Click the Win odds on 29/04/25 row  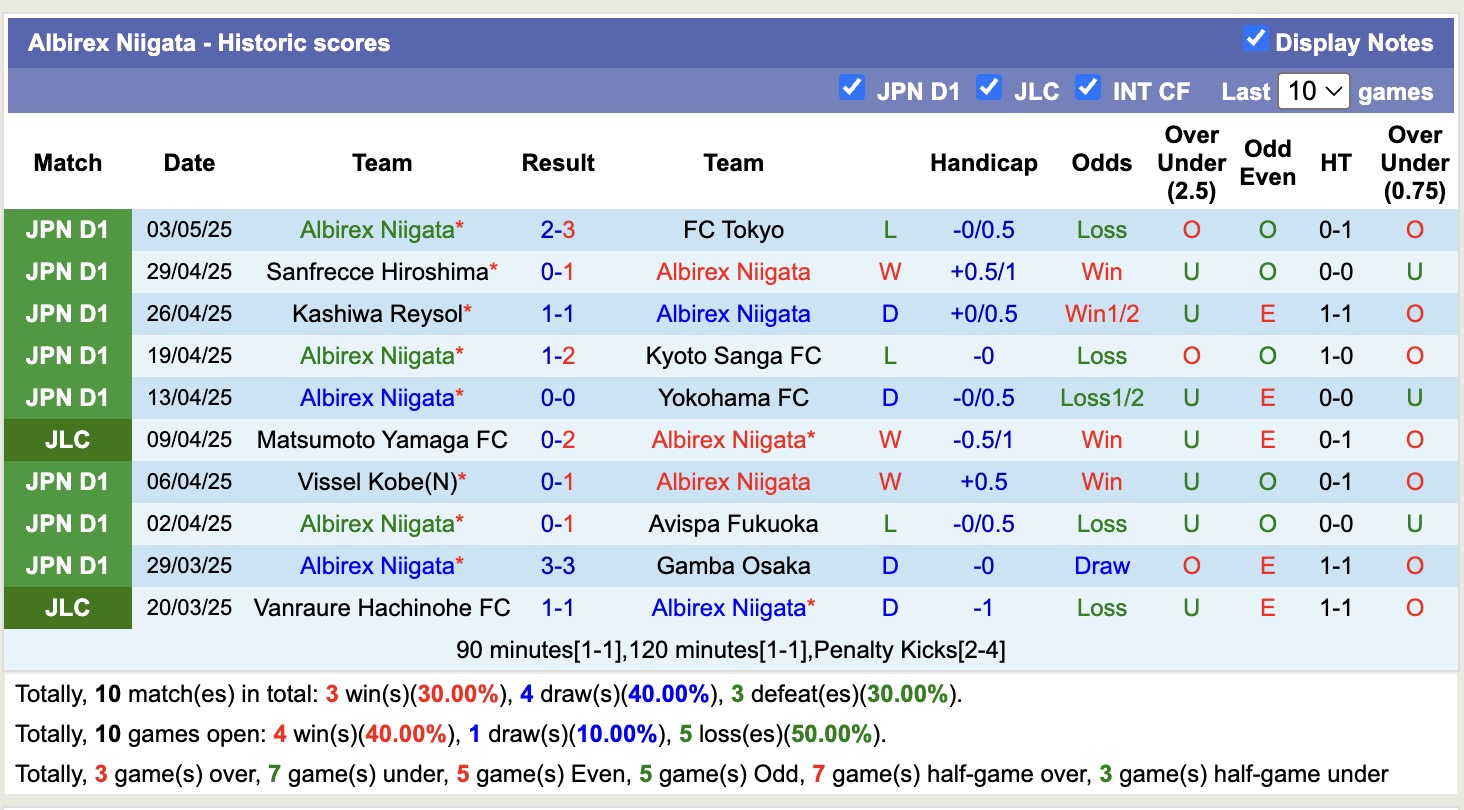pos(1101,271)
